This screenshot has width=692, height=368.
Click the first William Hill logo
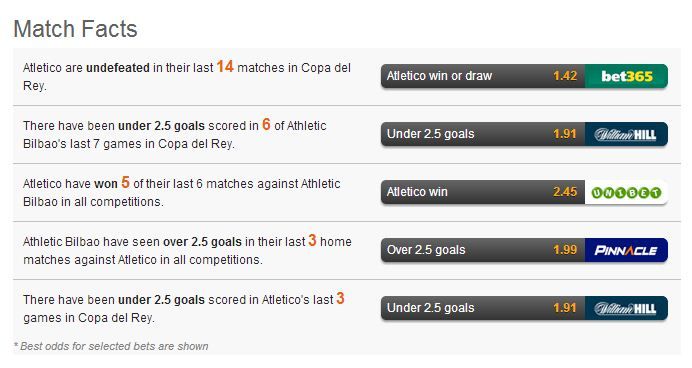point(626,134)
